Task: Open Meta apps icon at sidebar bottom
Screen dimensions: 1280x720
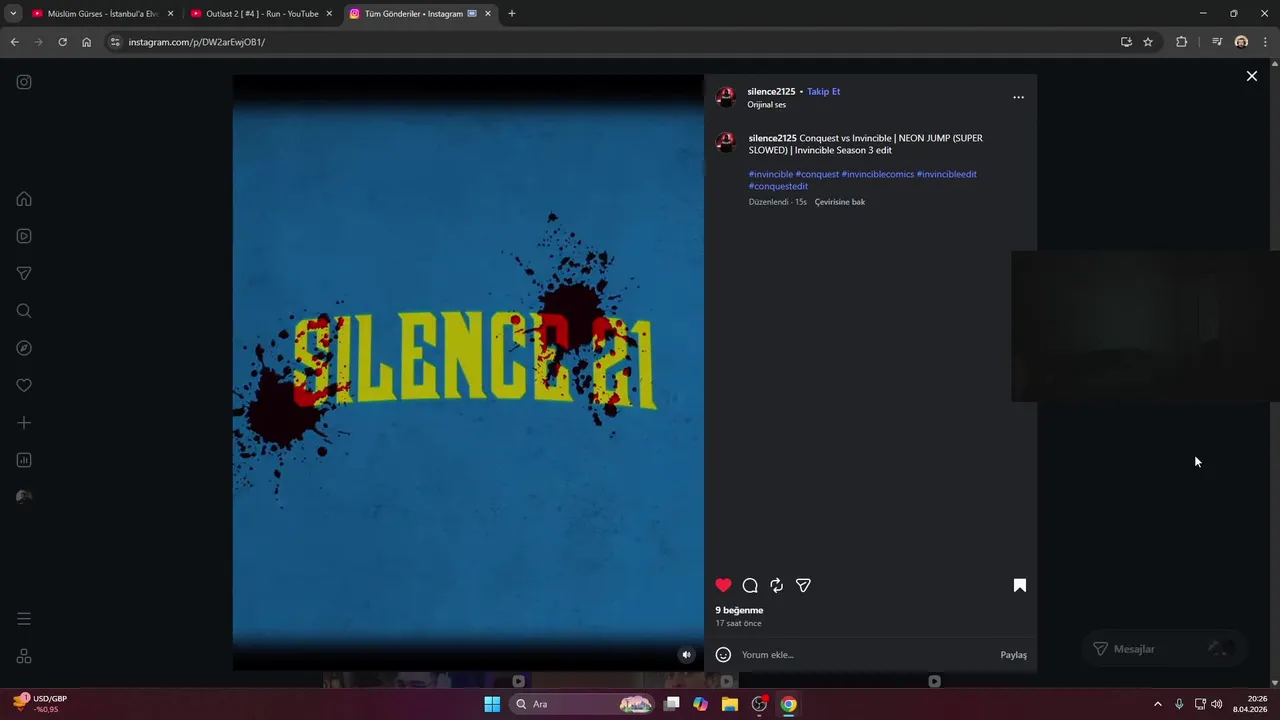Action: 24,656
